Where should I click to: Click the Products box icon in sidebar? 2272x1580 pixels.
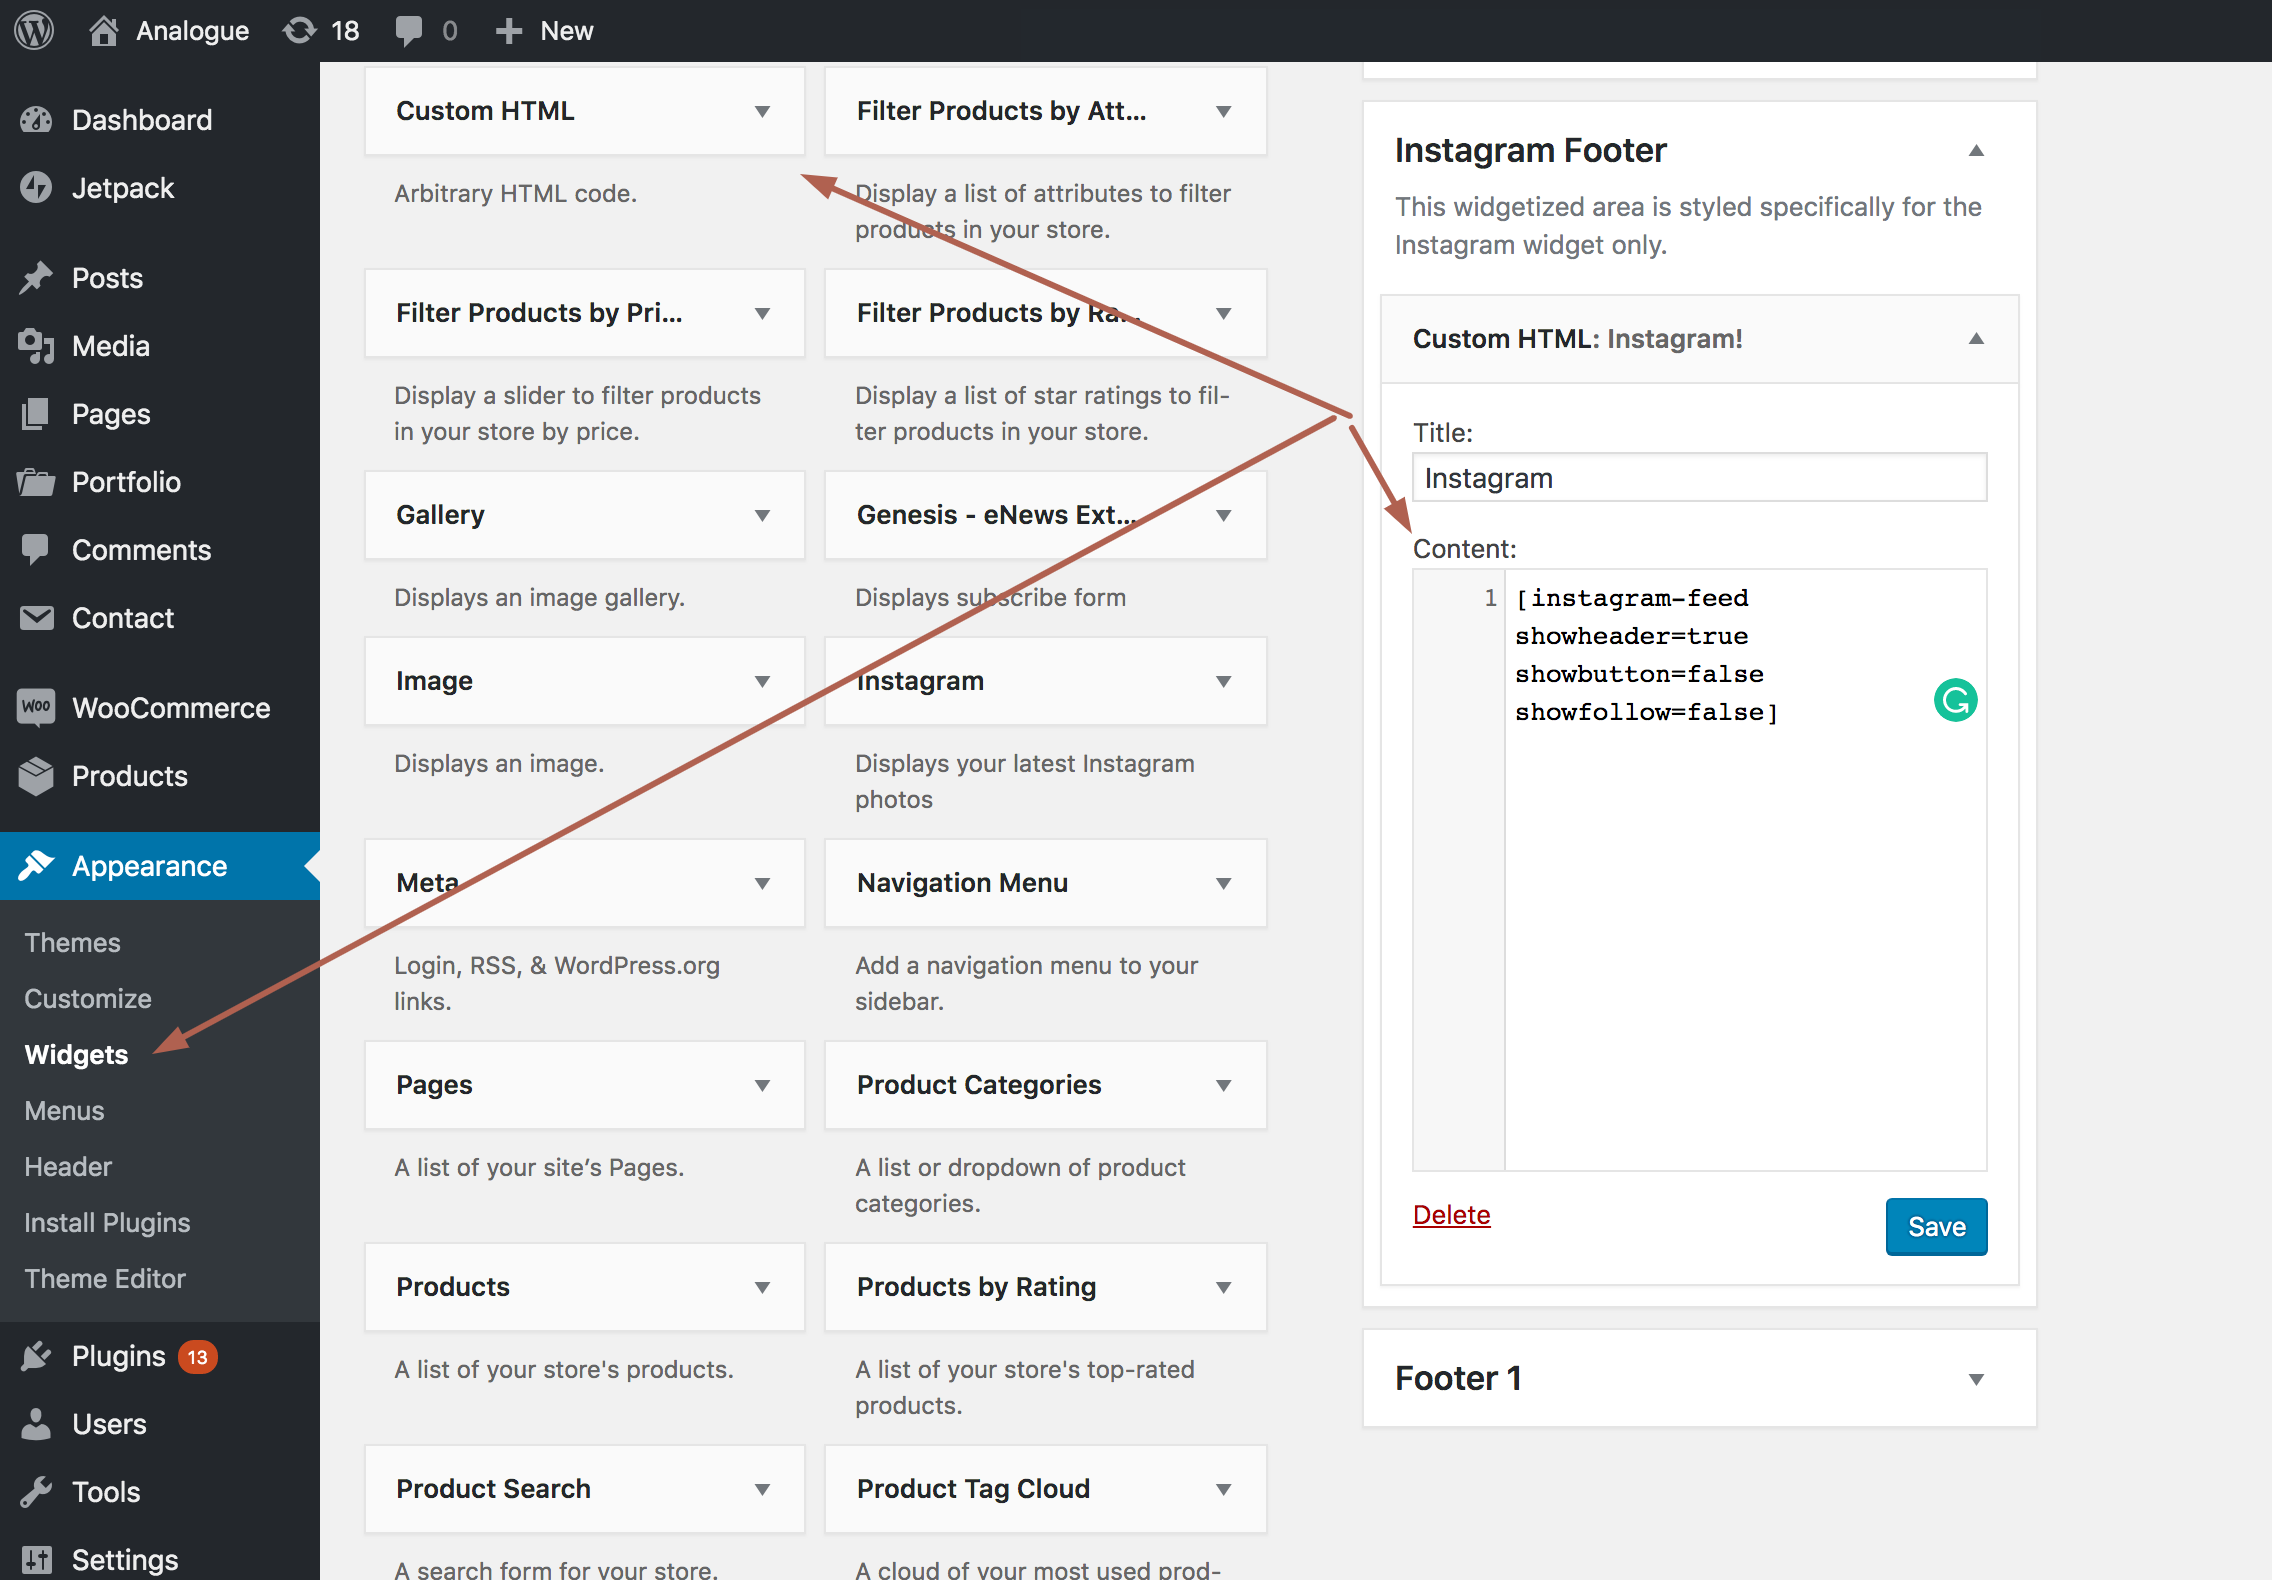click(36, 776)
